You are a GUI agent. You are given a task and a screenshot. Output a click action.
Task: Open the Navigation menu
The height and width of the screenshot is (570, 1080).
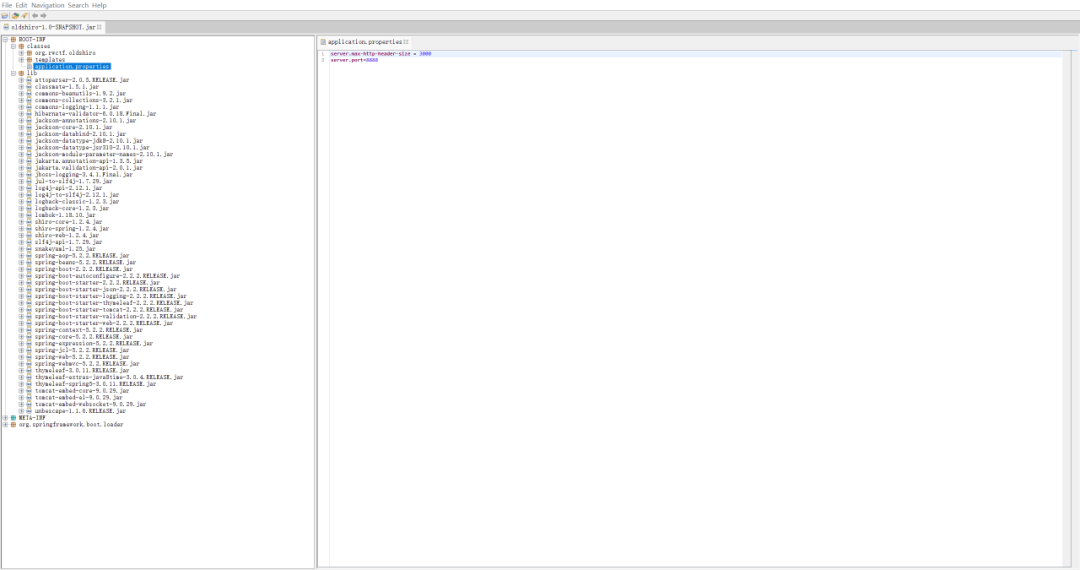[x=48, y=5]
